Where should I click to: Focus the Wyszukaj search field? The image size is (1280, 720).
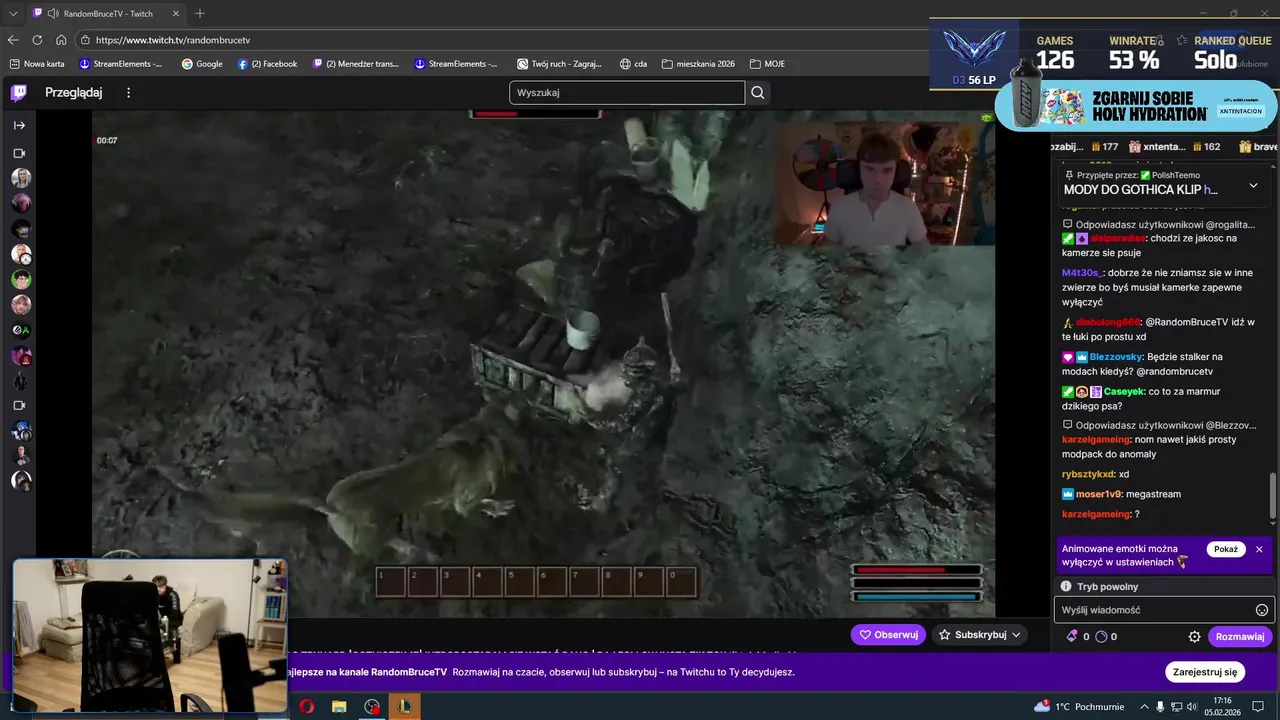627,93
